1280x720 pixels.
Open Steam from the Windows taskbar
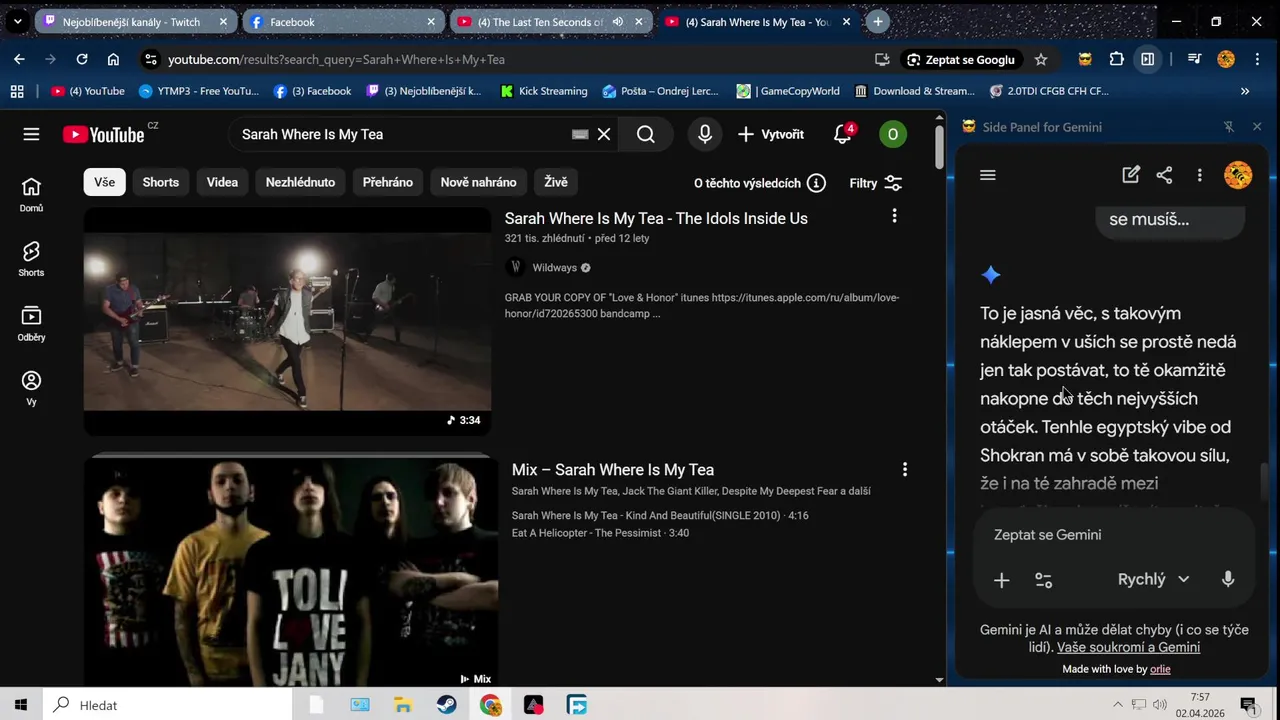coord(447,705)
